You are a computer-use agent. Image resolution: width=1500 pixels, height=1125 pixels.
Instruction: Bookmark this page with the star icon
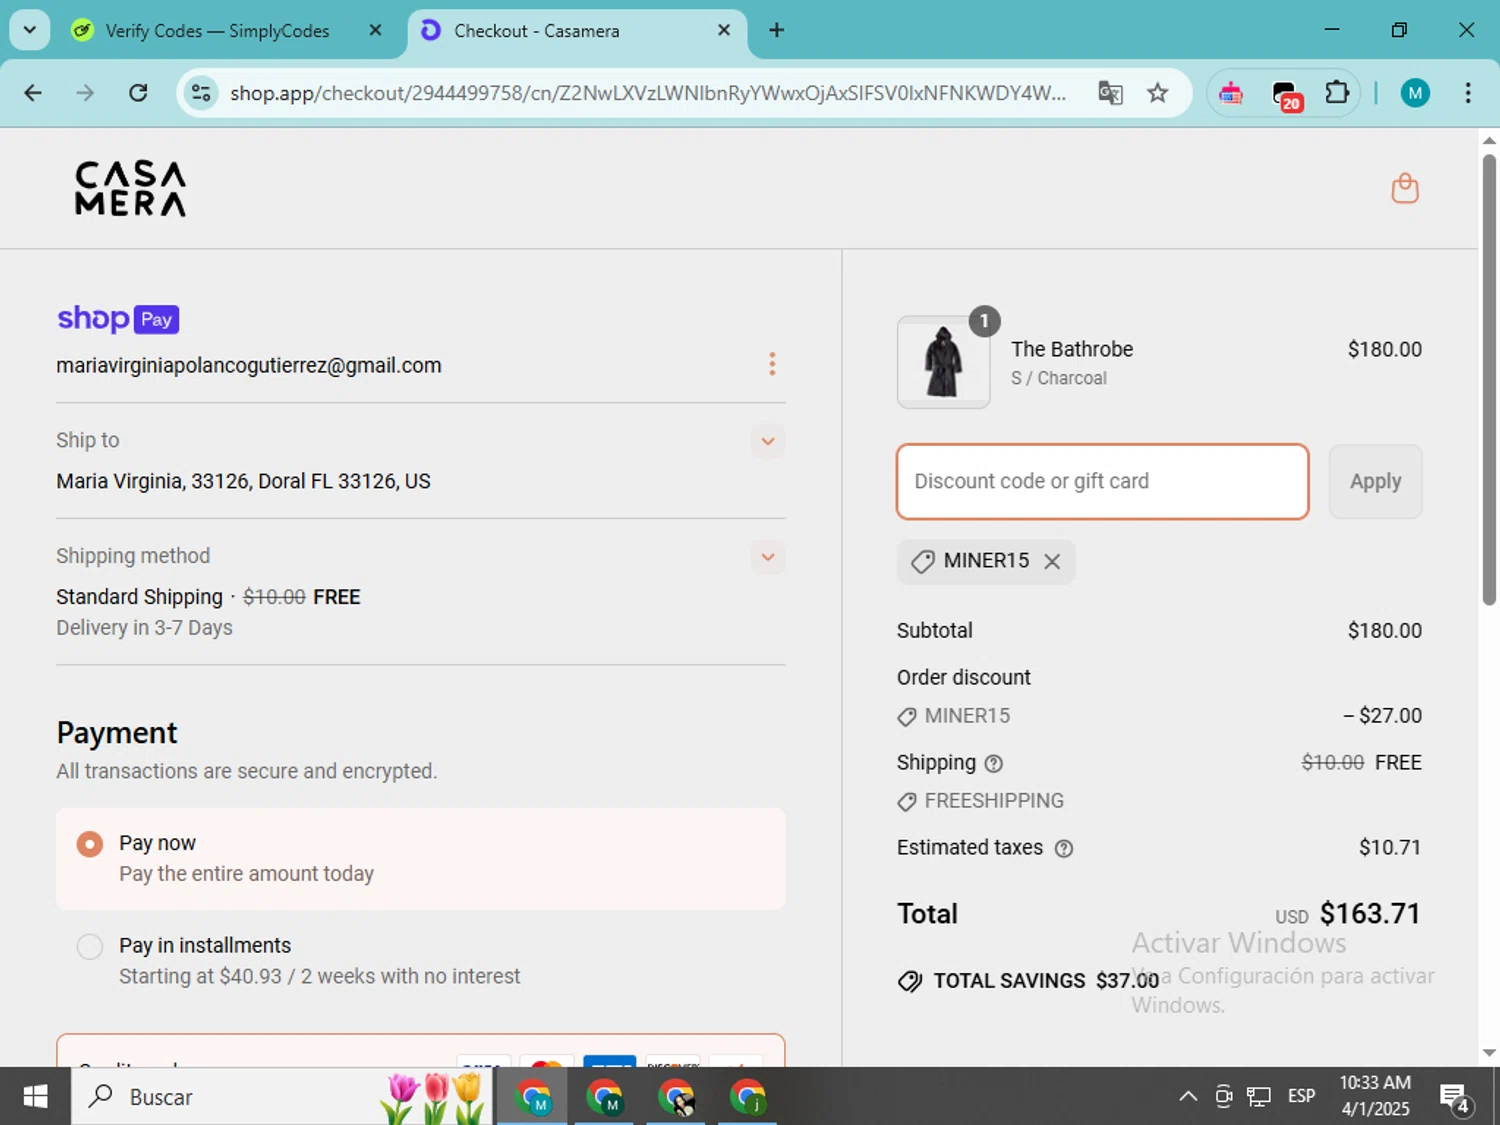coord(1157,93)
